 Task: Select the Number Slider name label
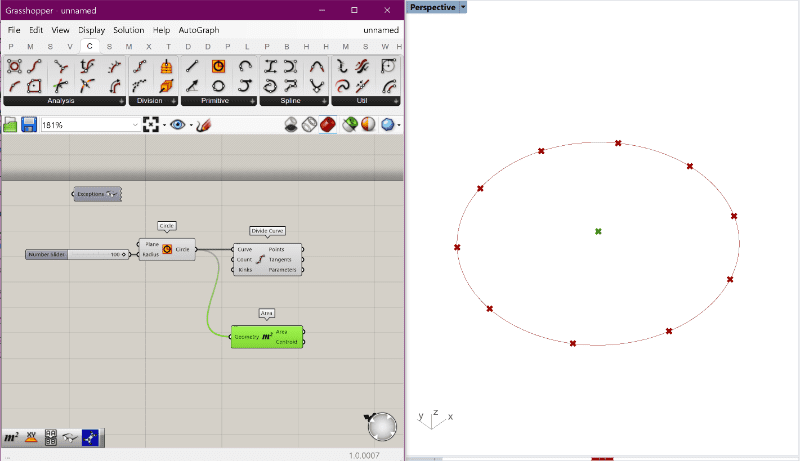(46, 254)
